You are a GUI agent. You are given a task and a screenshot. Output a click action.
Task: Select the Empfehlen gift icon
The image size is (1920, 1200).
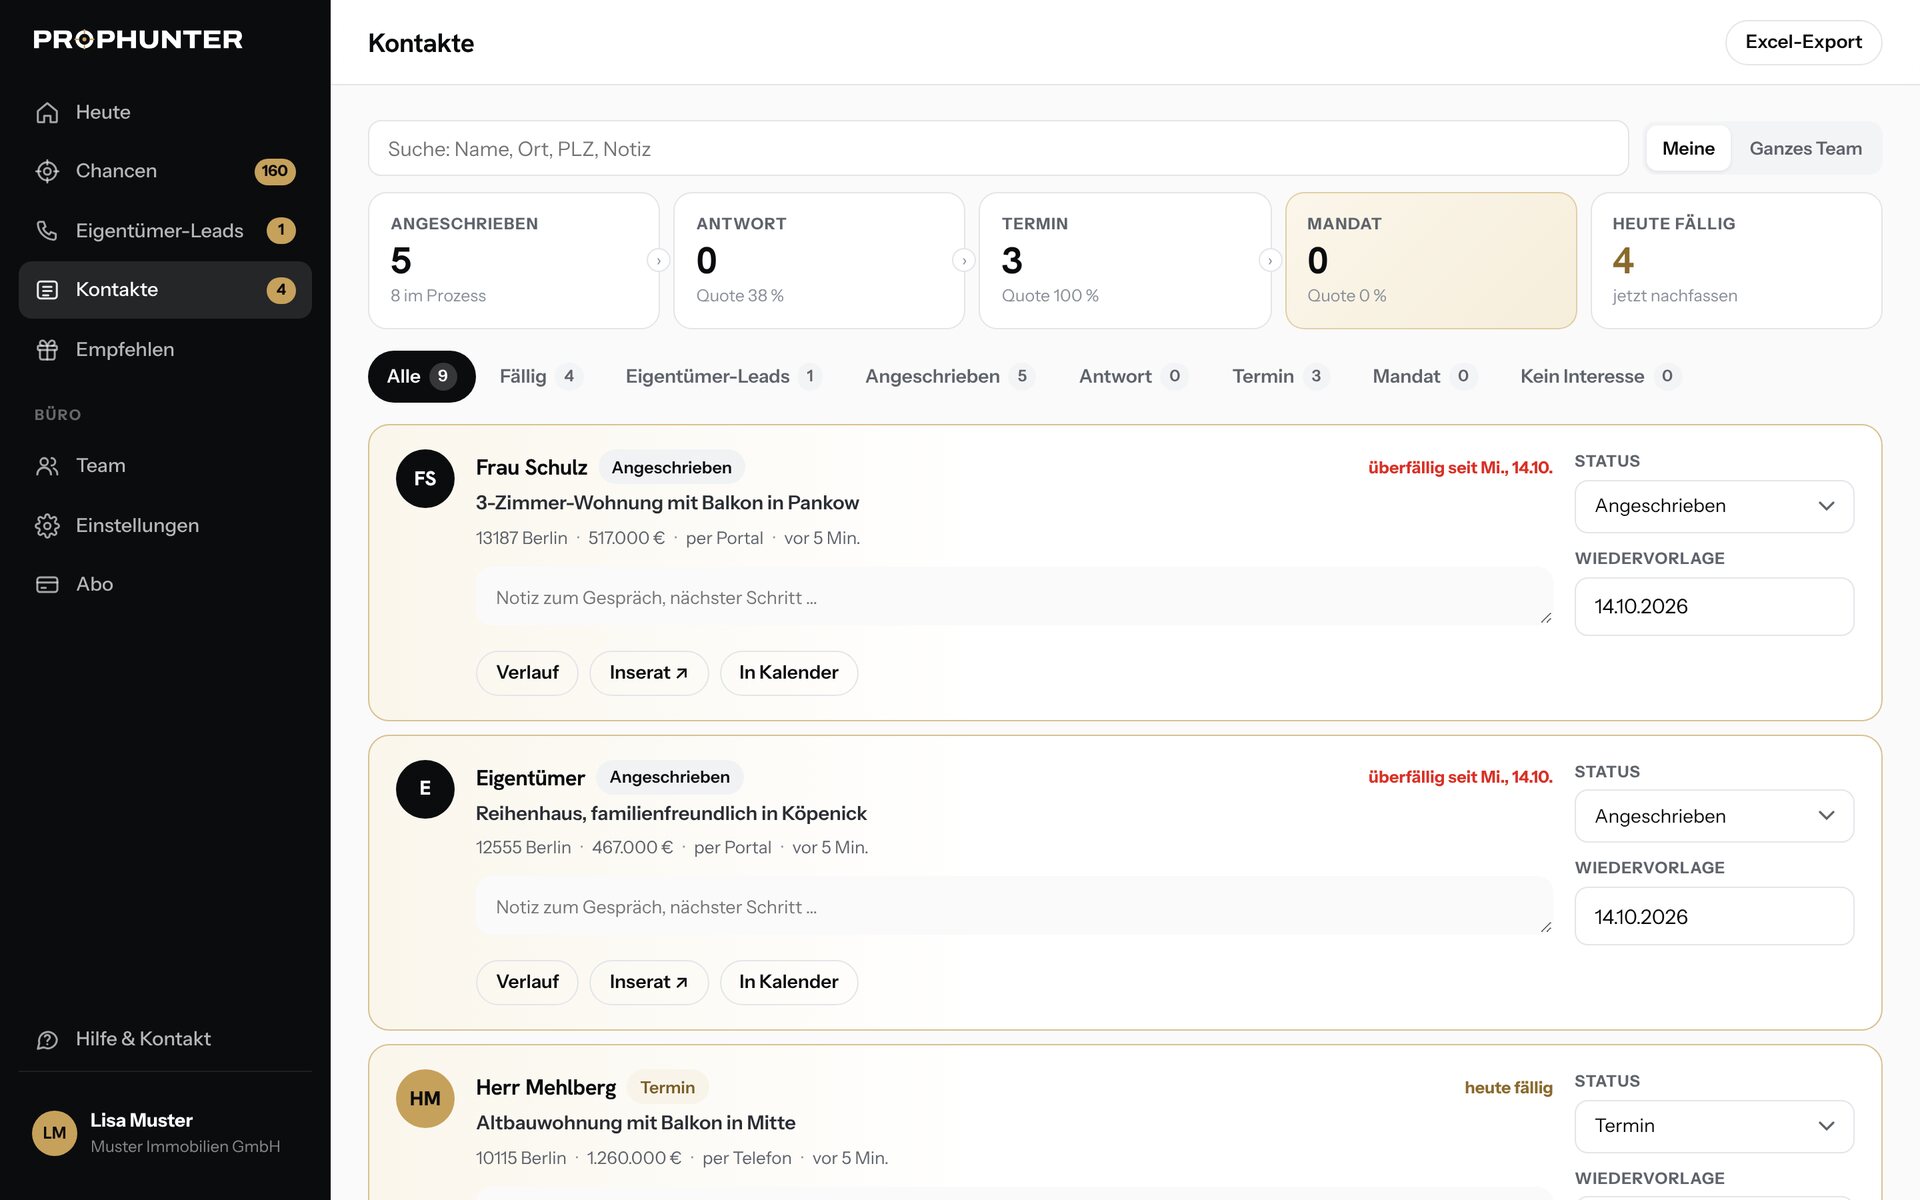pos(47,350)
